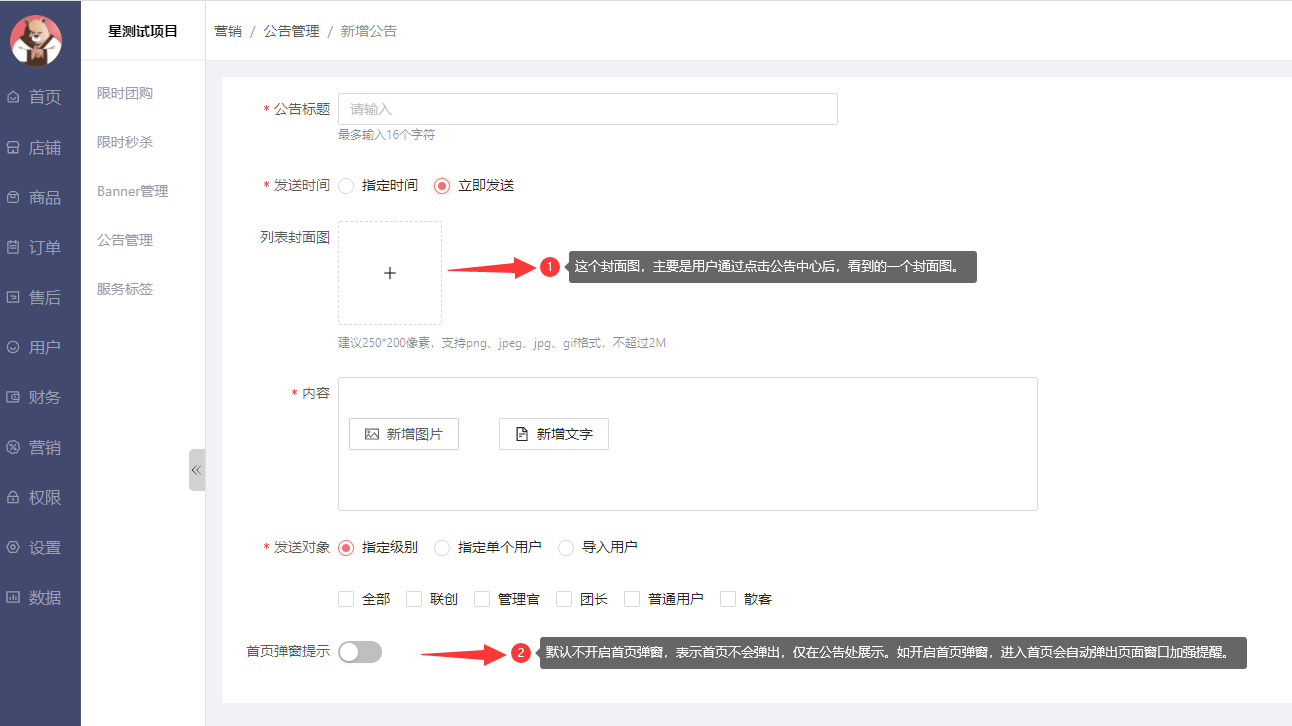Select 导入用户 as send target
This screenshot has width=1292, height=726.
pyautogui.click(x=566, y=547)
